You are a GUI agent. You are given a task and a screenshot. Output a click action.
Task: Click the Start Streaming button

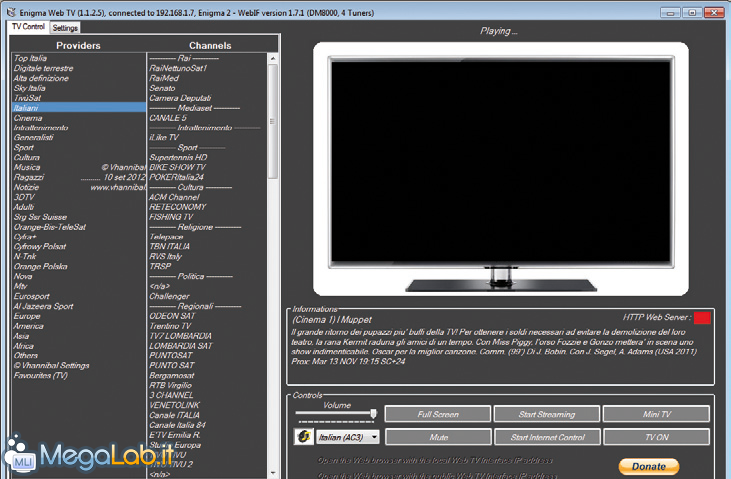(x=546, y=414)
